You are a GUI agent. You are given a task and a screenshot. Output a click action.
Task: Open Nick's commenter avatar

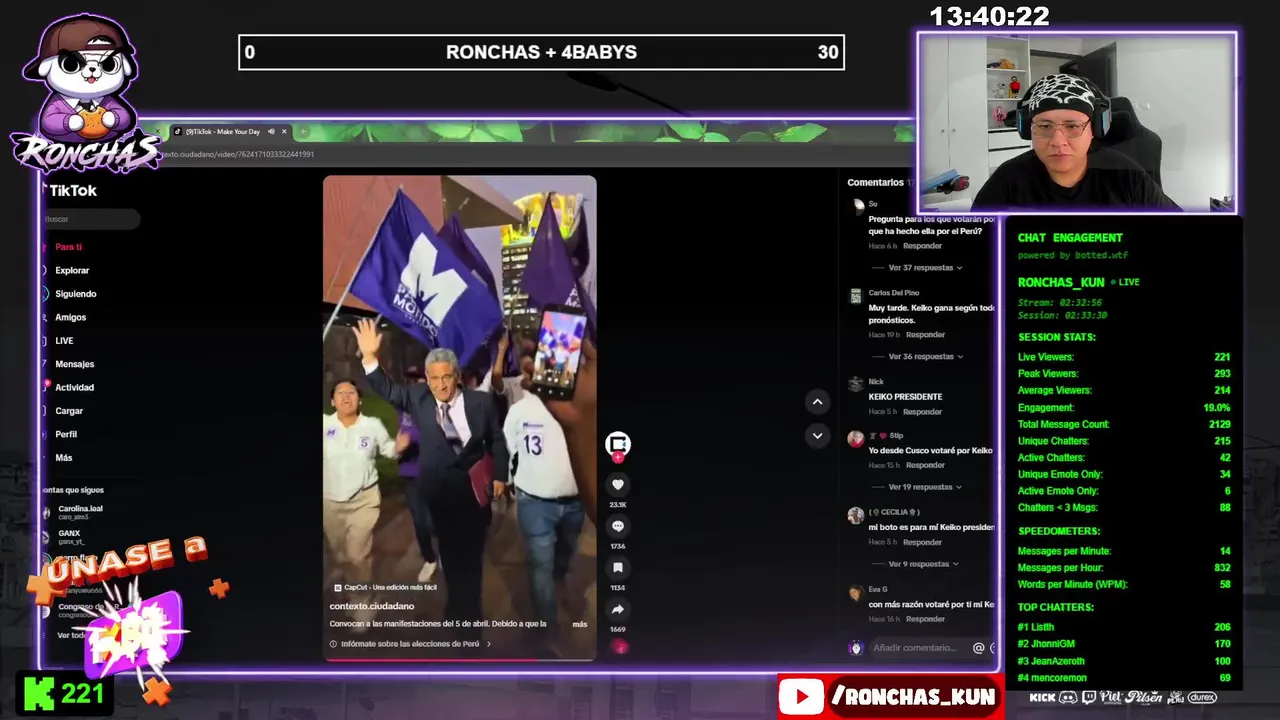[855, 384]
